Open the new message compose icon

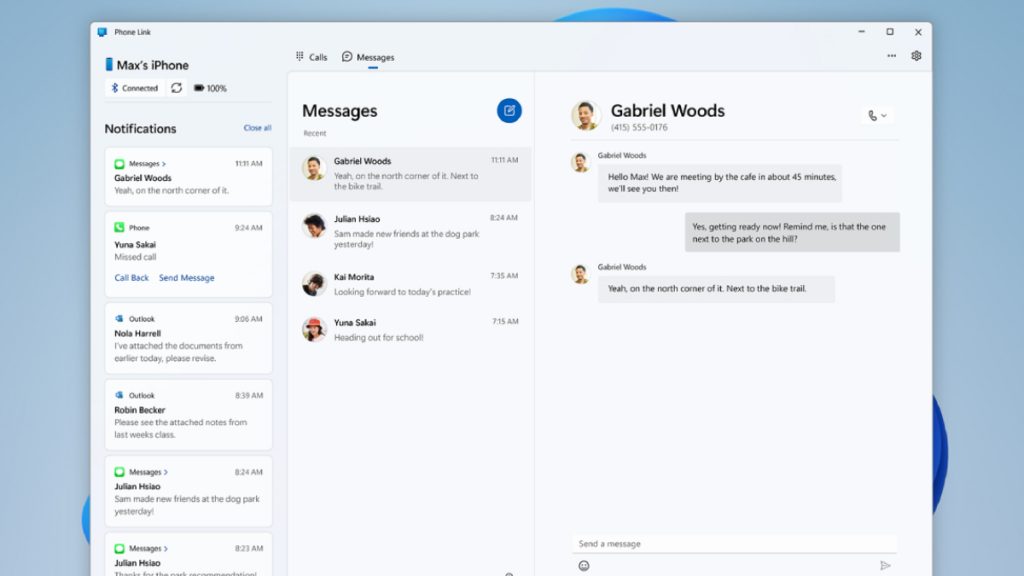tap(509, 111)
